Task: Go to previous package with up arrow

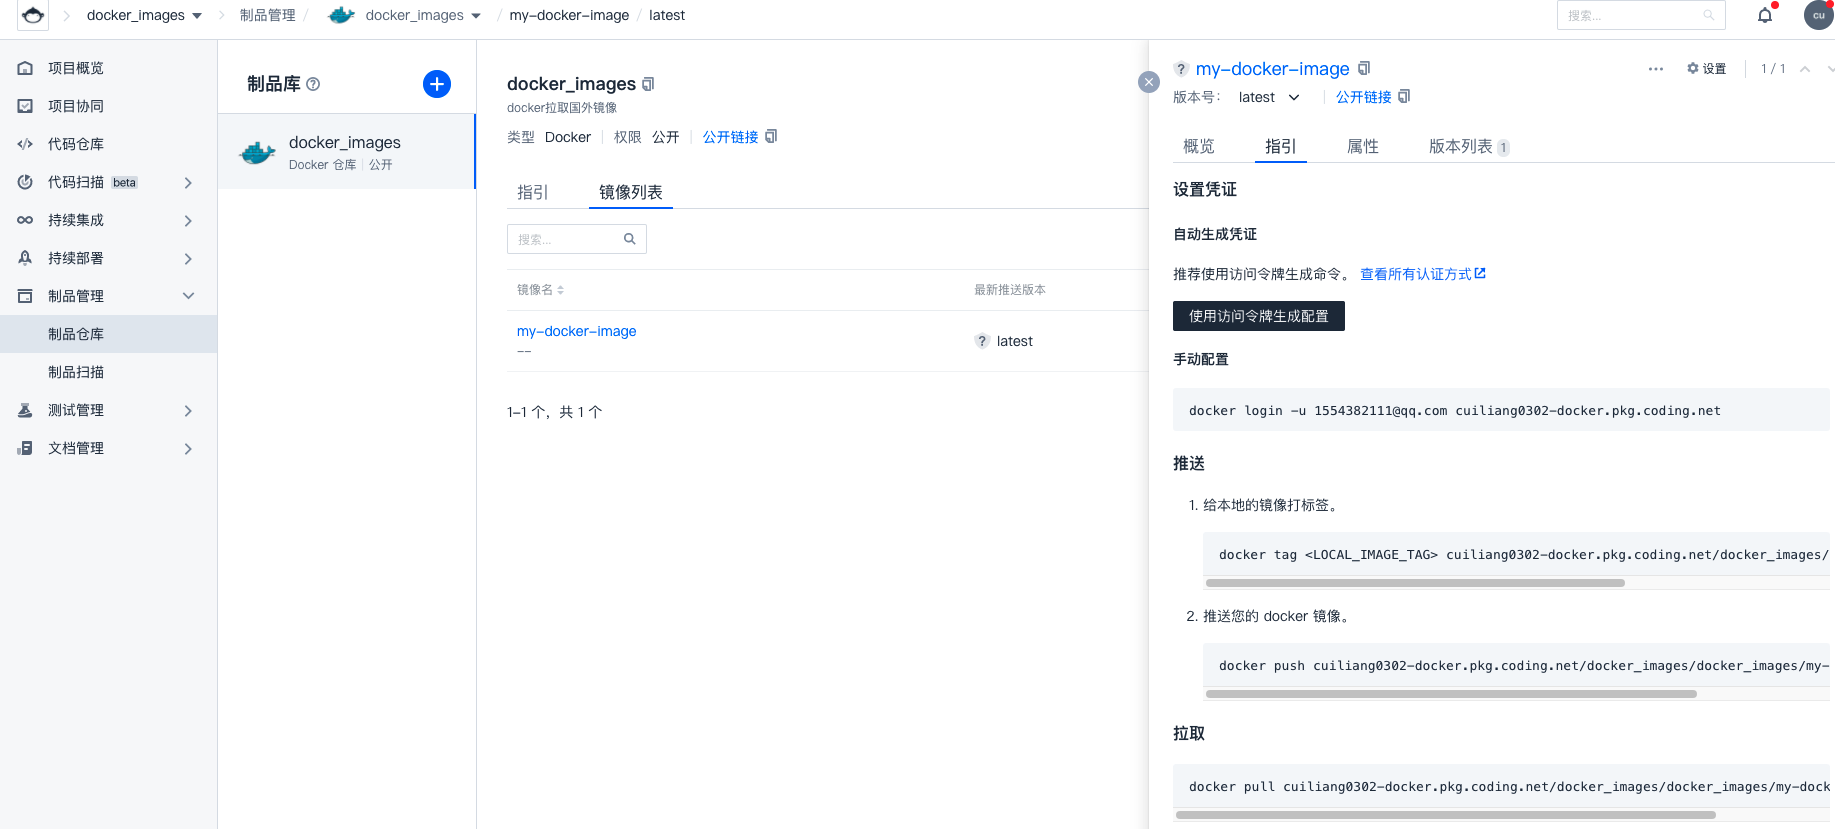Action: click(x=1805, y=69)
